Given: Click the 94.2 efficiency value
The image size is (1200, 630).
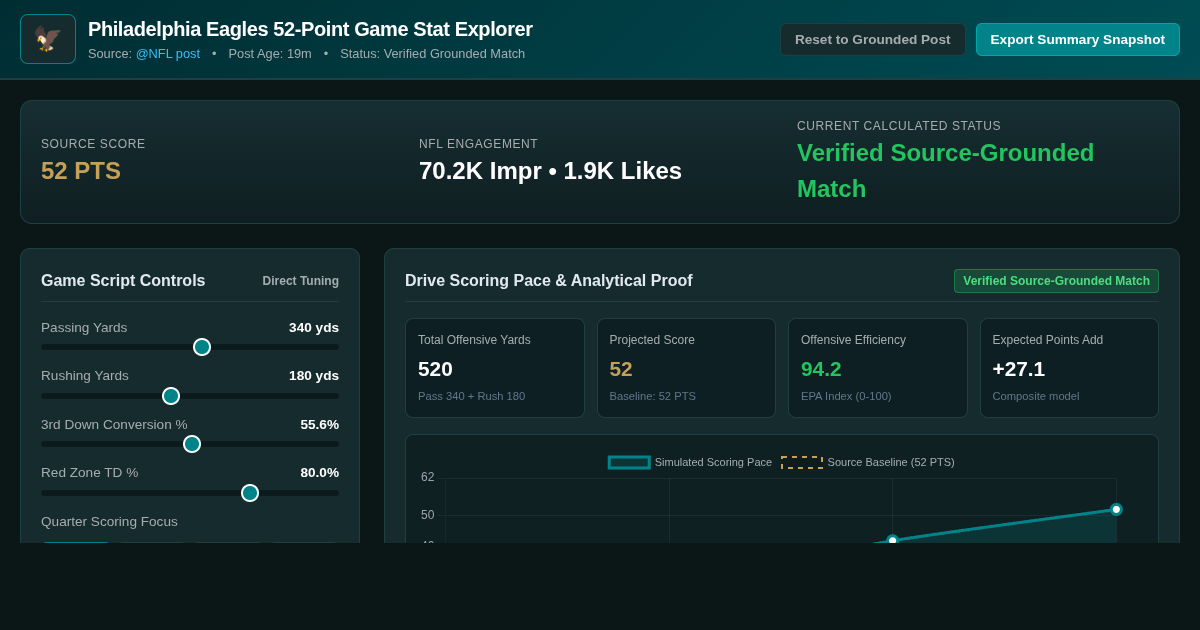Looking at the screenshot, I should click(x=821, y=369).
